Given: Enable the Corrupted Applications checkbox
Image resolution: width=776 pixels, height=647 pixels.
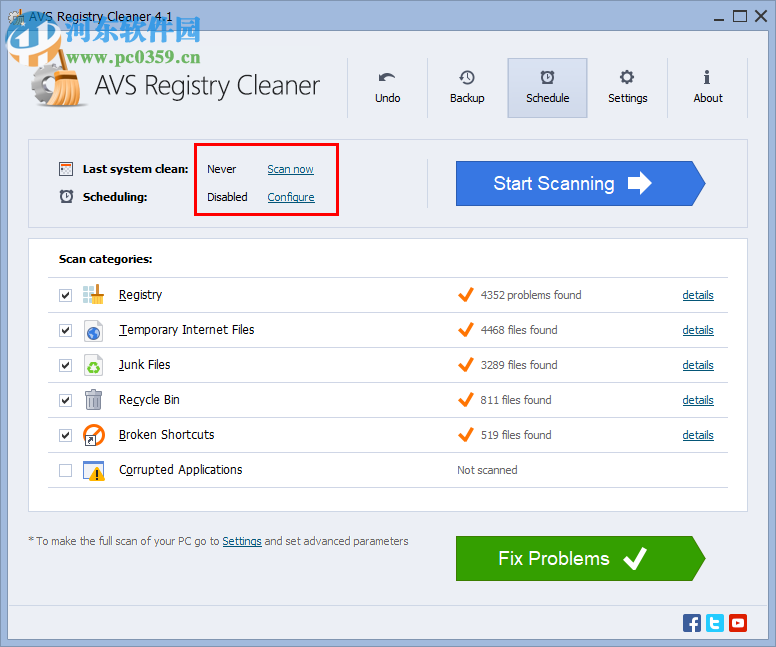Looking at the screenshot, I should 65,470.
